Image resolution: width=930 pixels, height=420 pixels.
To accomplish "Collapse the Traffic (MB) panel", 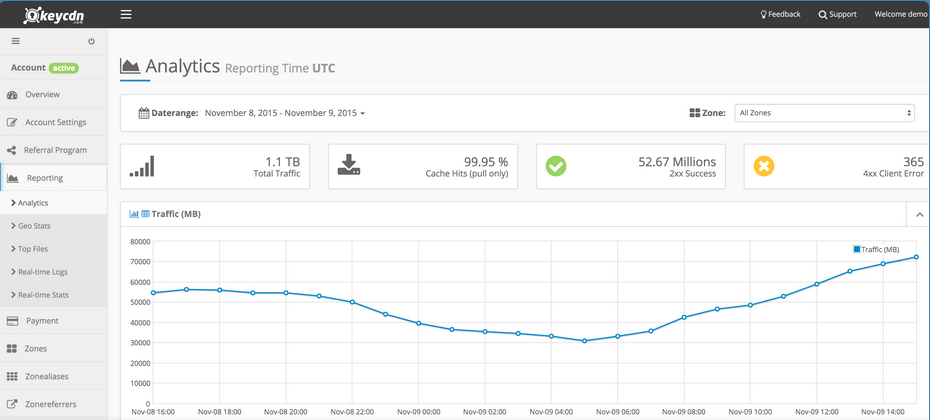I will coord(919,214).
